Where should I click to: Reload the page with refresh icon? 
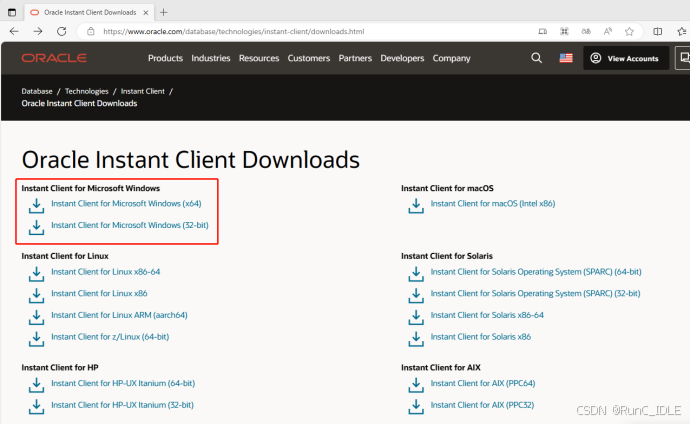point(62,31)
